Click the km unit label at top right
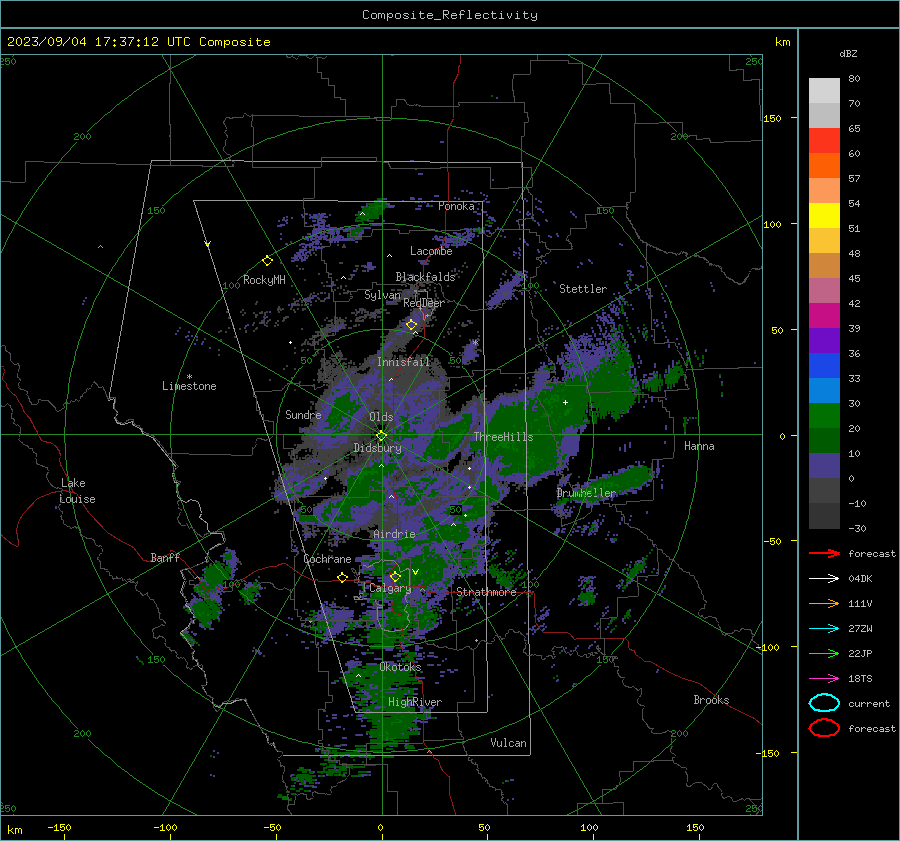The image size is (900, 841). (782, 42)
